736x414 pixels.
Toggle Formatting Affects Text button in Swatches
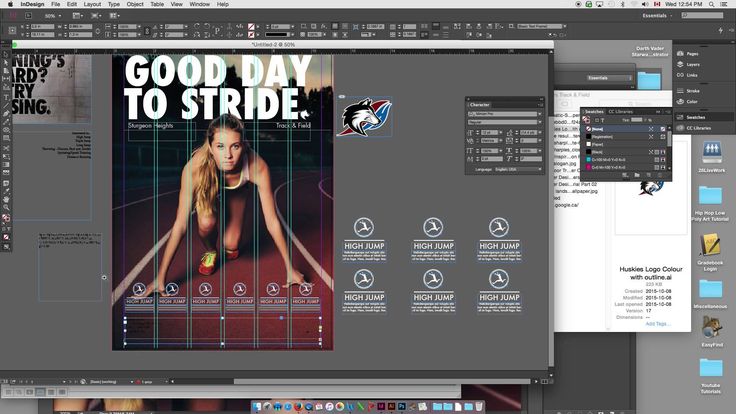tap(603, 120)
